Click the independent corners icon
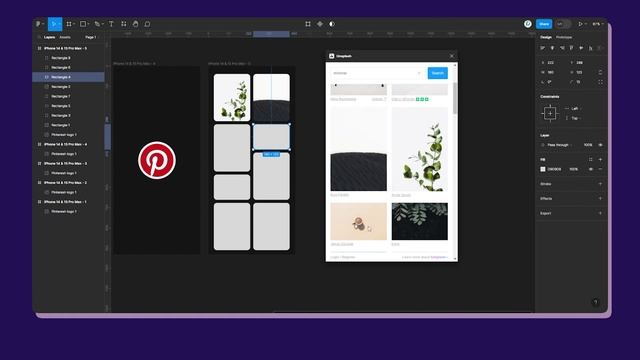Viewport: 640px width, 360px height. pyautogui.click(x=600, y=82)
